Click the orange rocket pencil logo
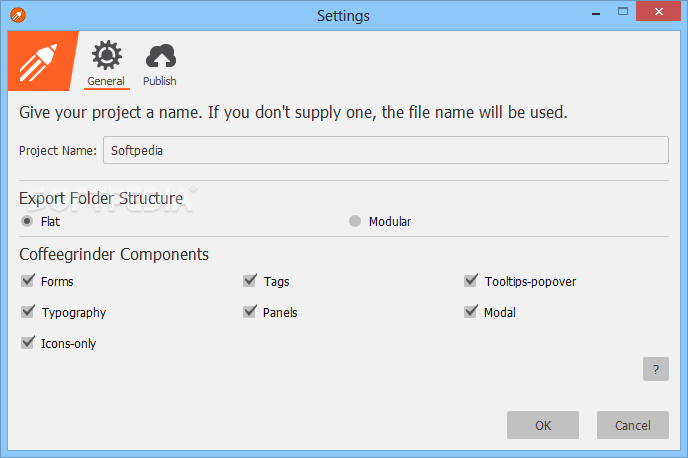 (x=40, y=61)
